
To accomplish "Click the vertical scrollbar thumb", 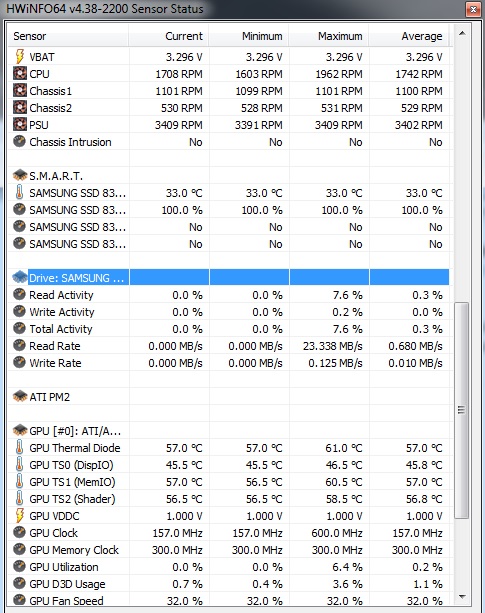I will [462, 410].
